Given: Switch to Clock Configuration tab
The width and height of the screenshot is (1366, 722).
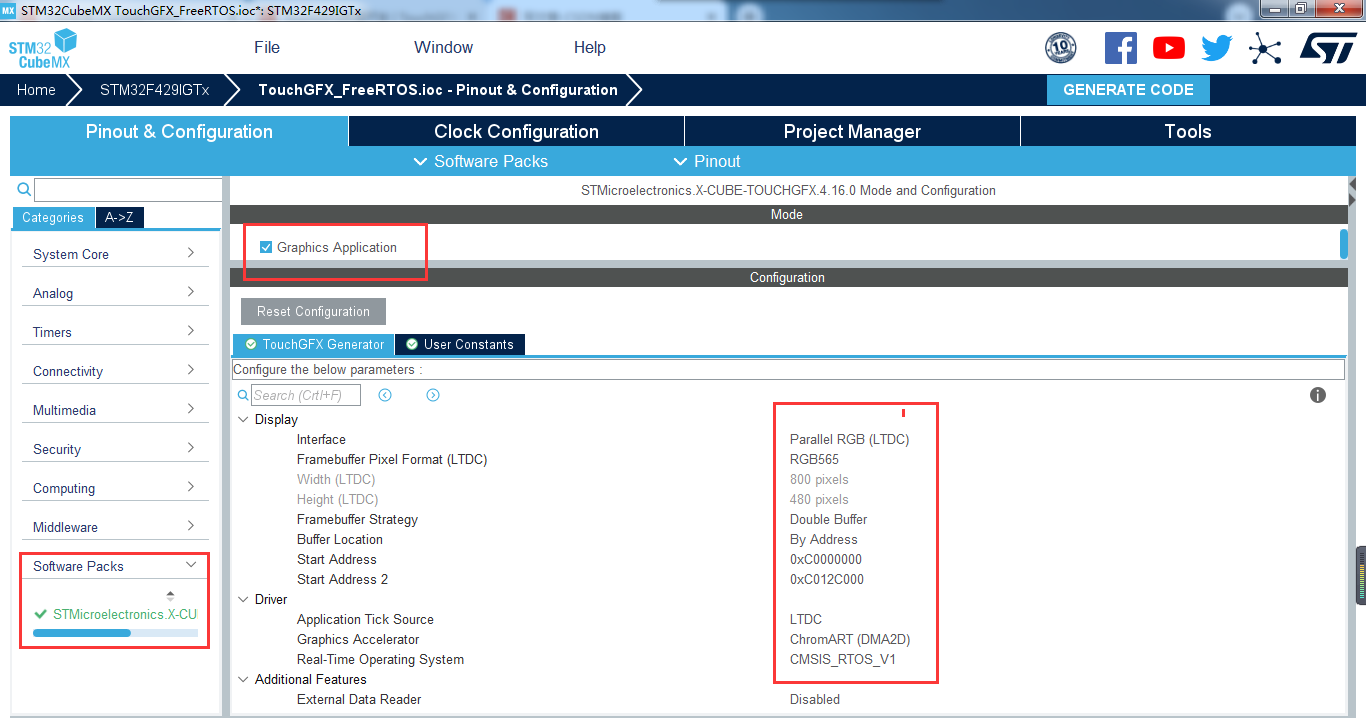Looking at the screenshot, I should 516,131.
